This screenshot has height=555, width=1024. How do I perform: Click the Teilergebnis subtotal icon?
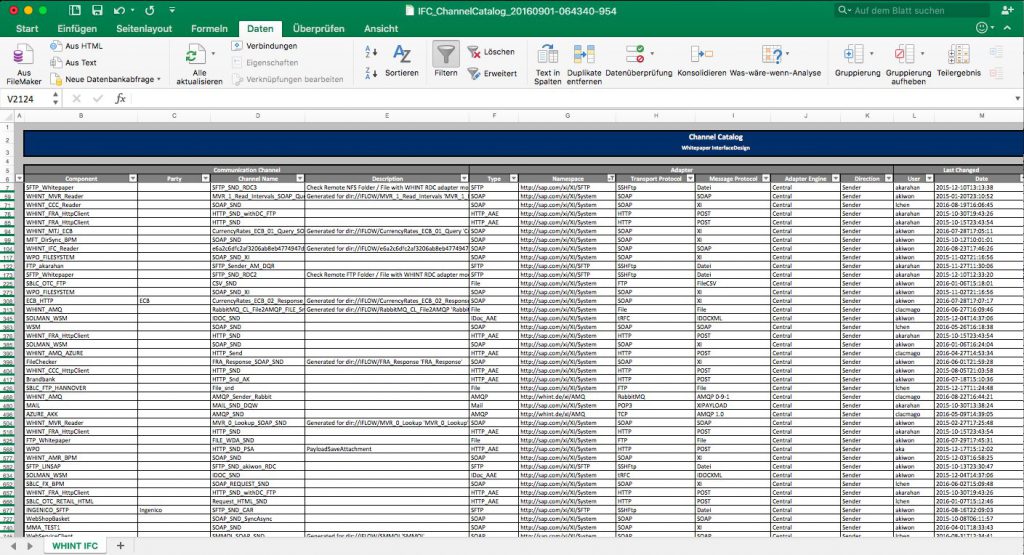959,54
